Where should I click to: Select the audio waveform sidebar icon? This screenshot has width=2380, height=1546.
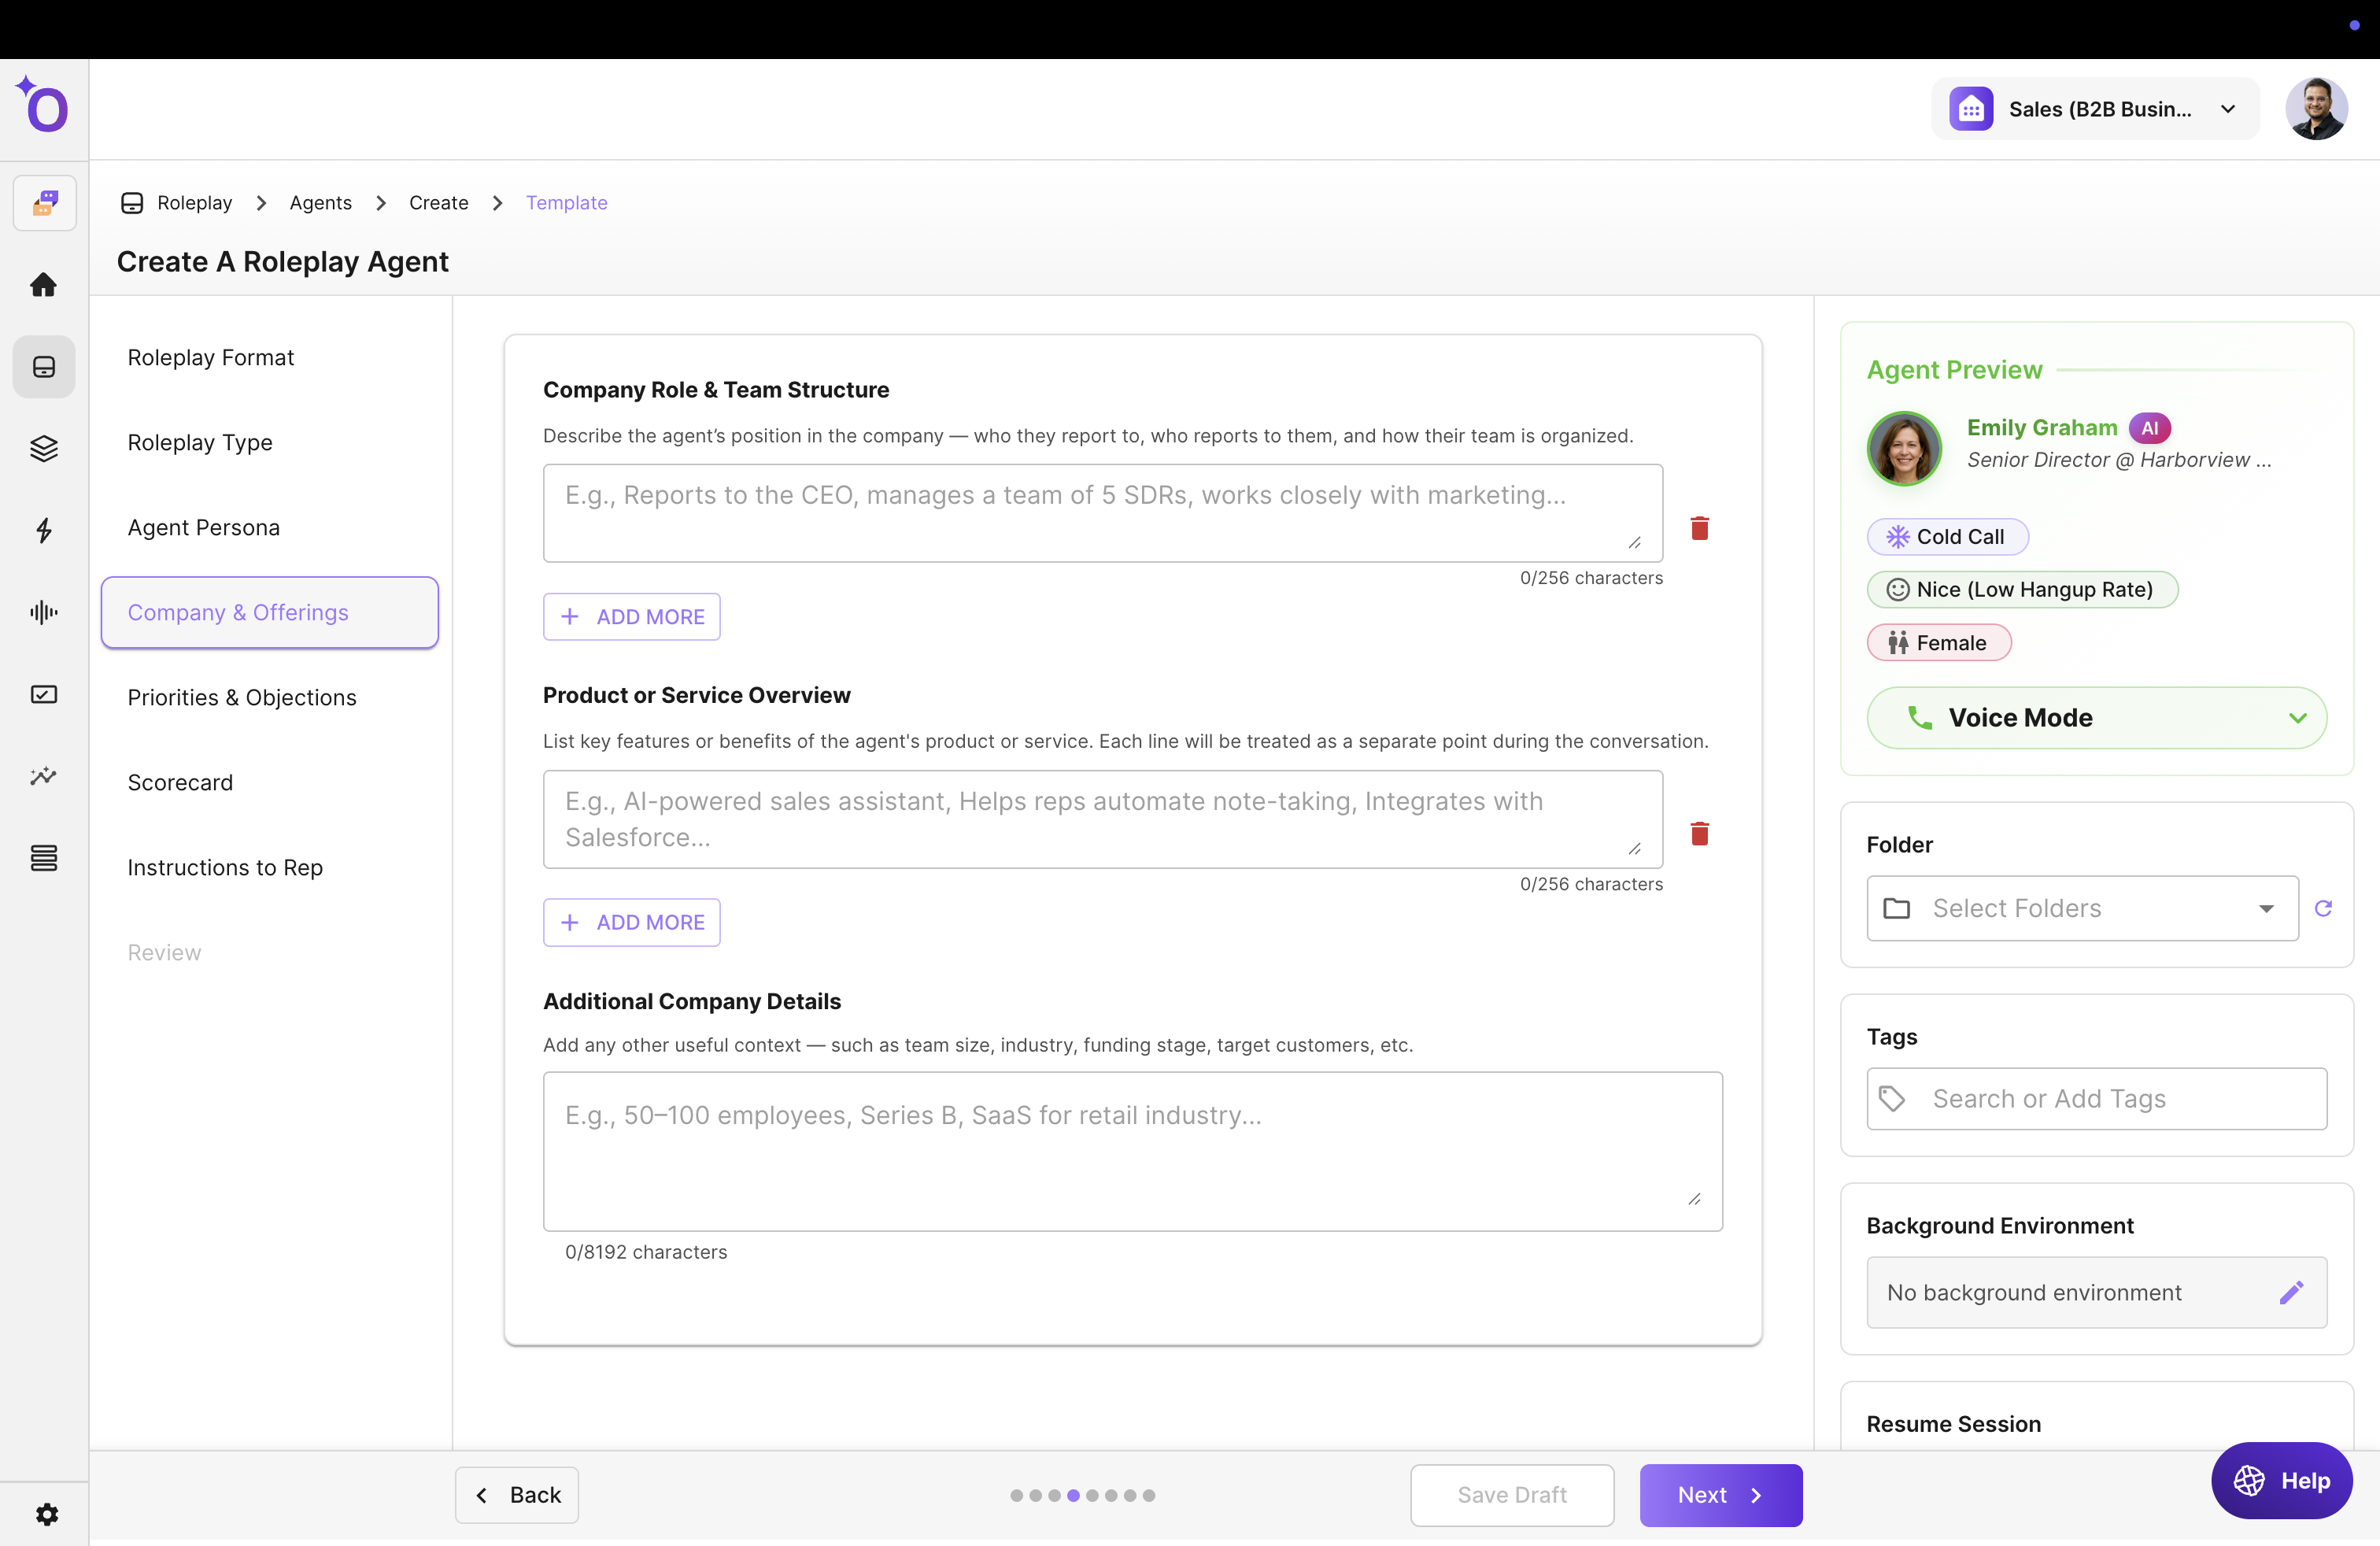coord(43,612)
